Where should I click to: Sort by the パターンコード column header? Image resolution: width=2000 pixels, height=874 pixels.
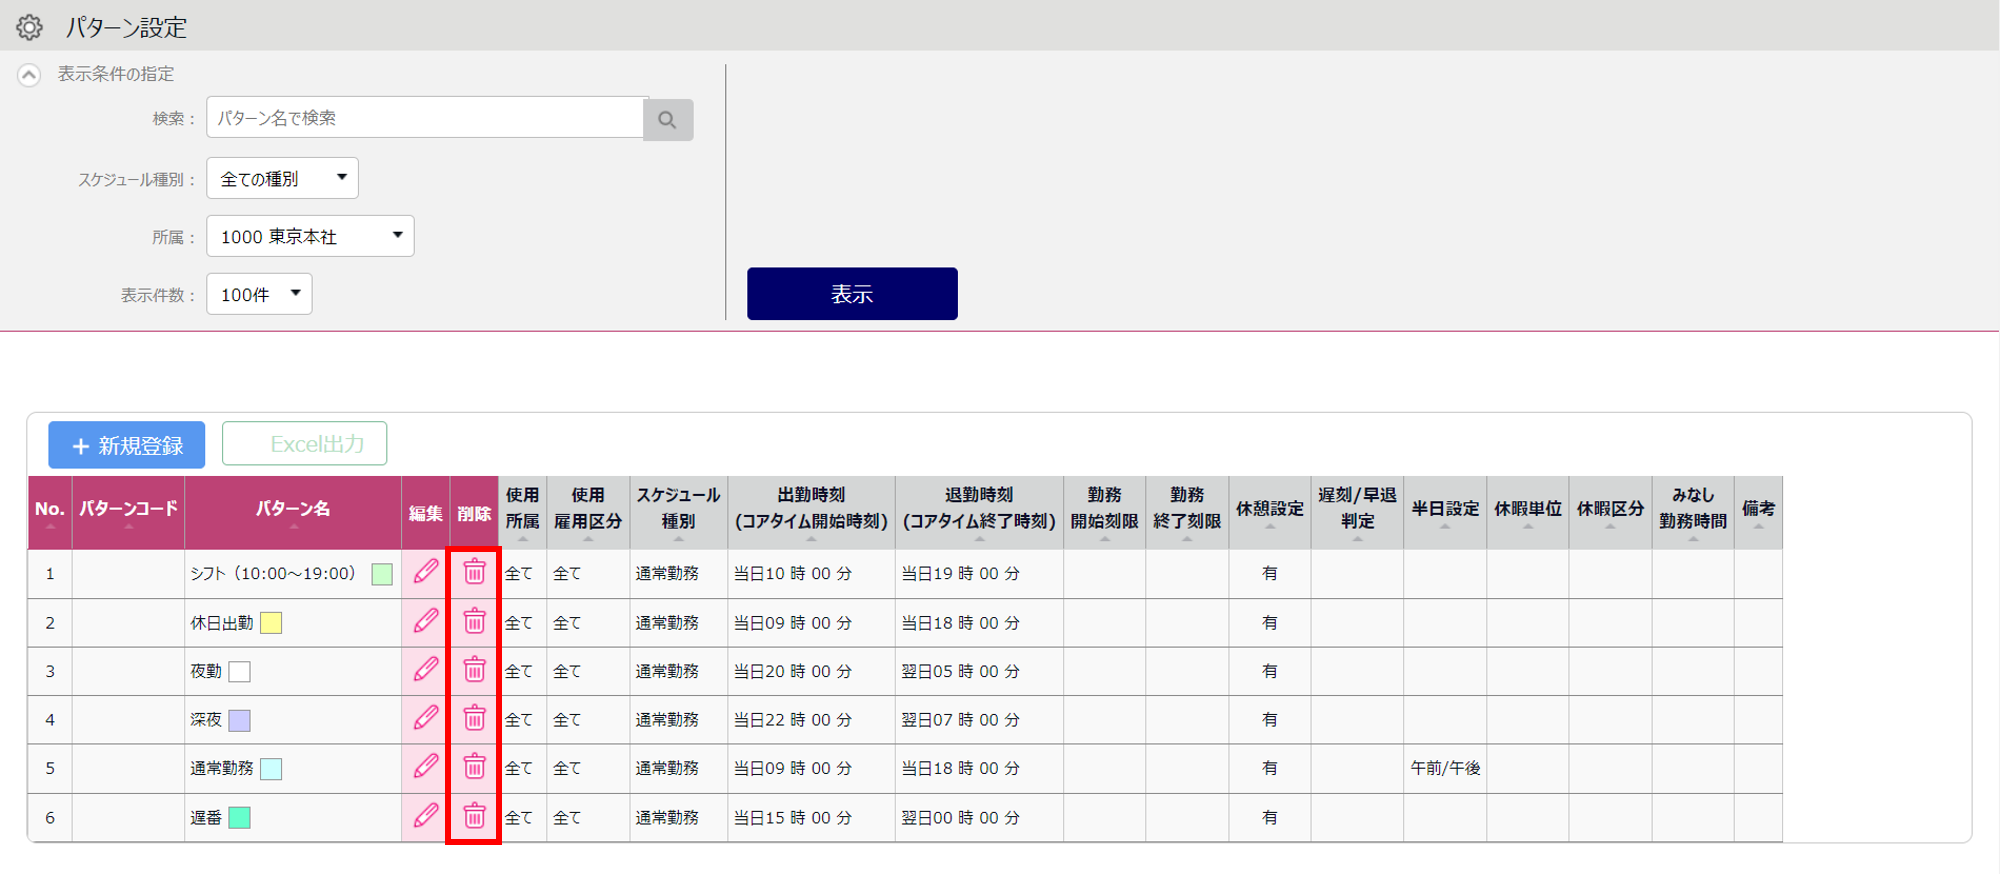128,512
